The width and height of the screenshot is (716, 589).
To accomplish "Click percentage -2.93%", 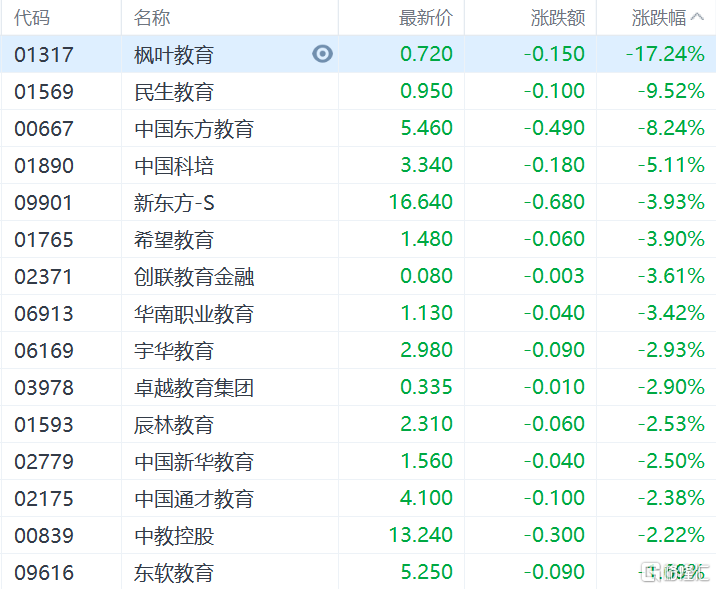I will coord(671,350).
